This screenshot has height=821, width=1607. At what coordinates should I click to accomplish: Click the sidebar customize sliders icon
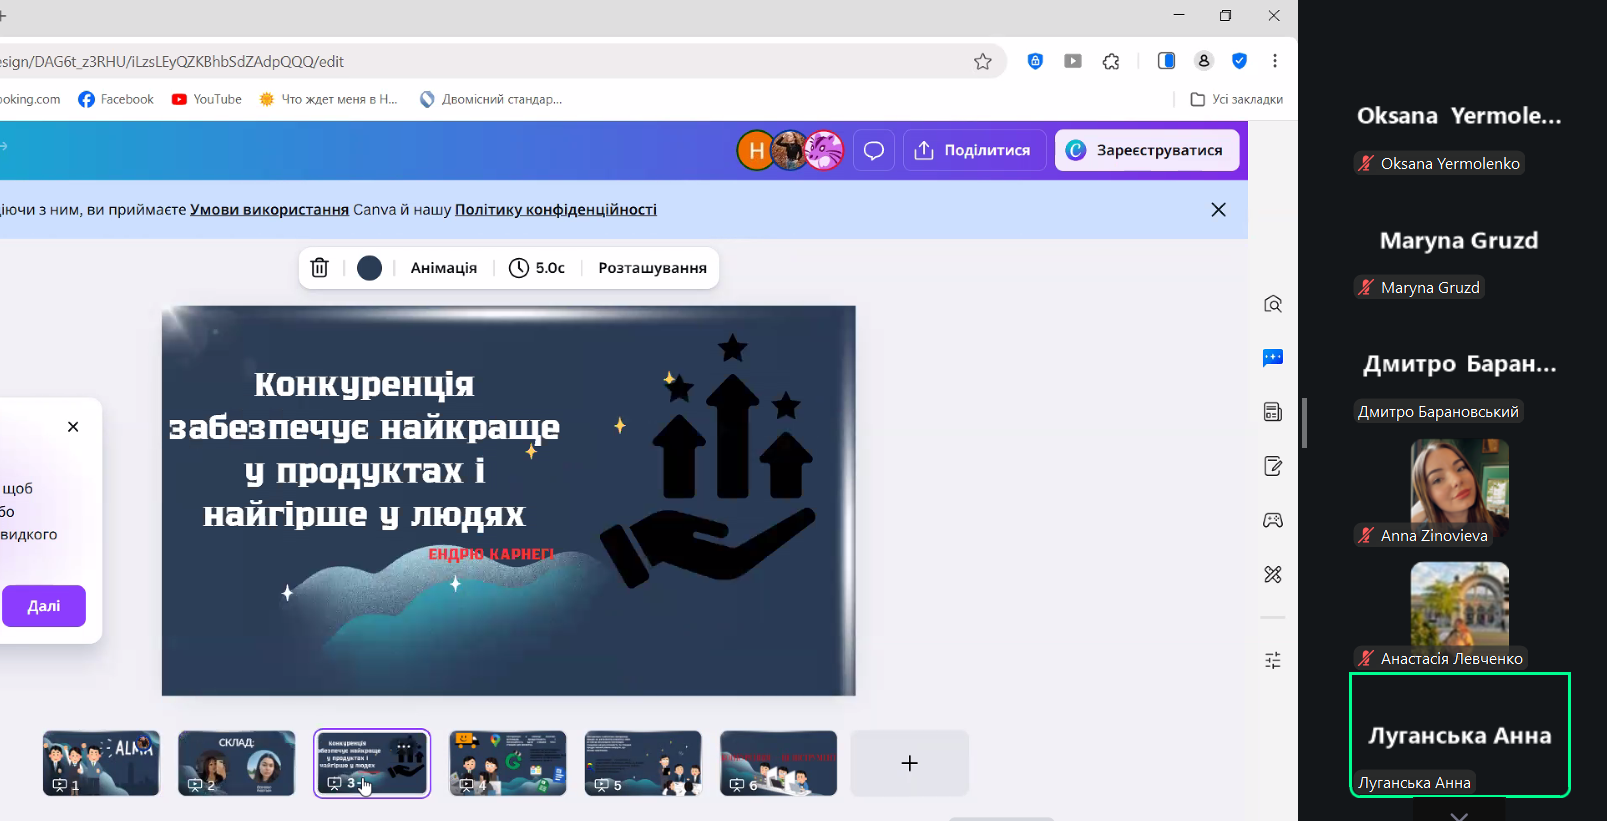[1272, 660]
